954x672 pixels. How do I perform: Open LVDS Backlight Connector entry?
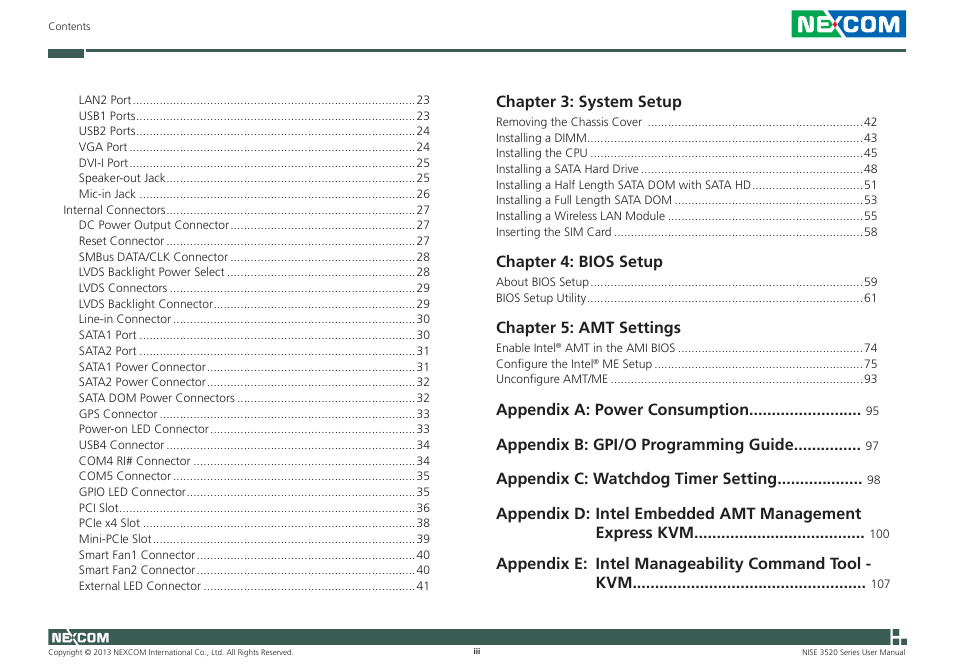tap(254, 303)
